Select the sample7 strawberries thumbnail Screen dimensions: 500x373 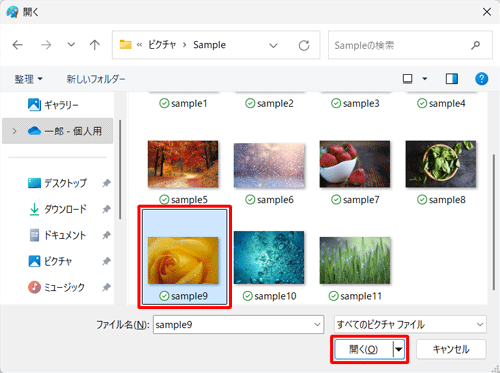355,164
